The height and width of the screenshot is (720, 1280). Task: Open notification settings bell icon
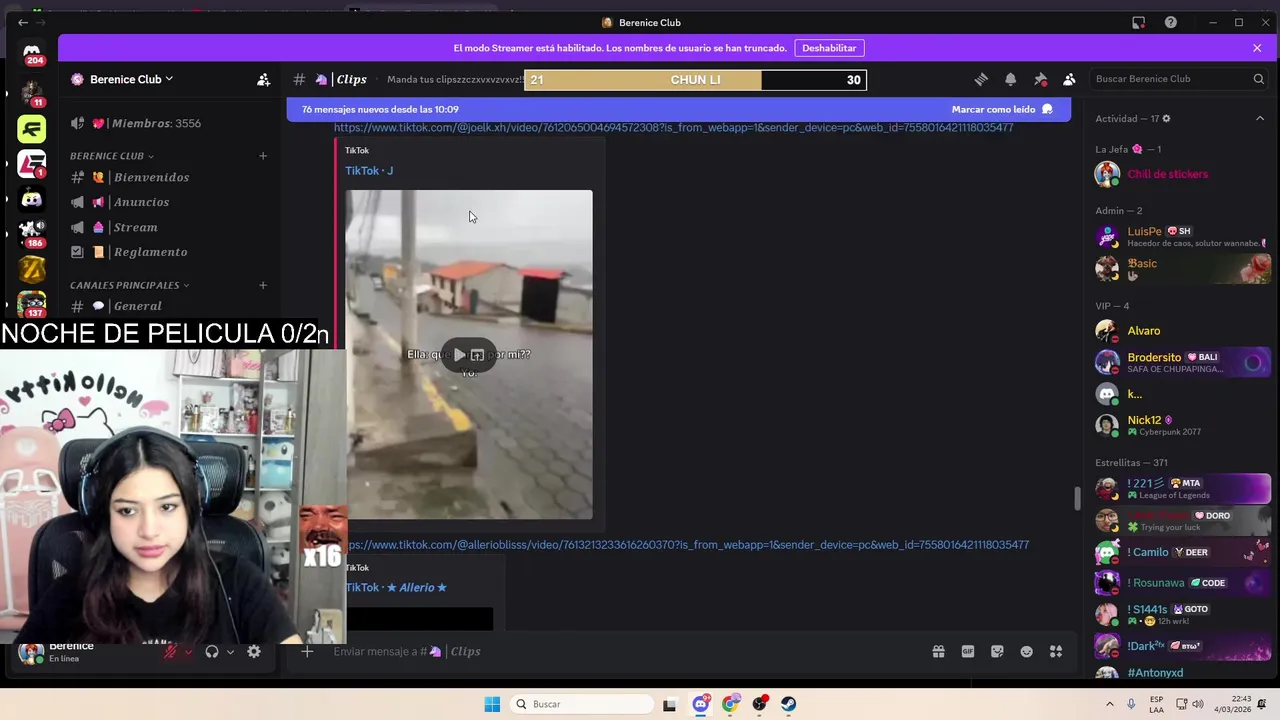tap(1011, 79)
